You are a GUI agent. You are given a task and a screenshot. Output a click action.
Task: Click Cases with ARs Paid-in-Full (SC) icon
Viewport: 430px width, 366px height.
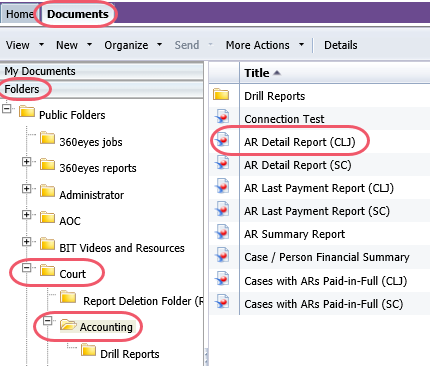click(222, 302)
